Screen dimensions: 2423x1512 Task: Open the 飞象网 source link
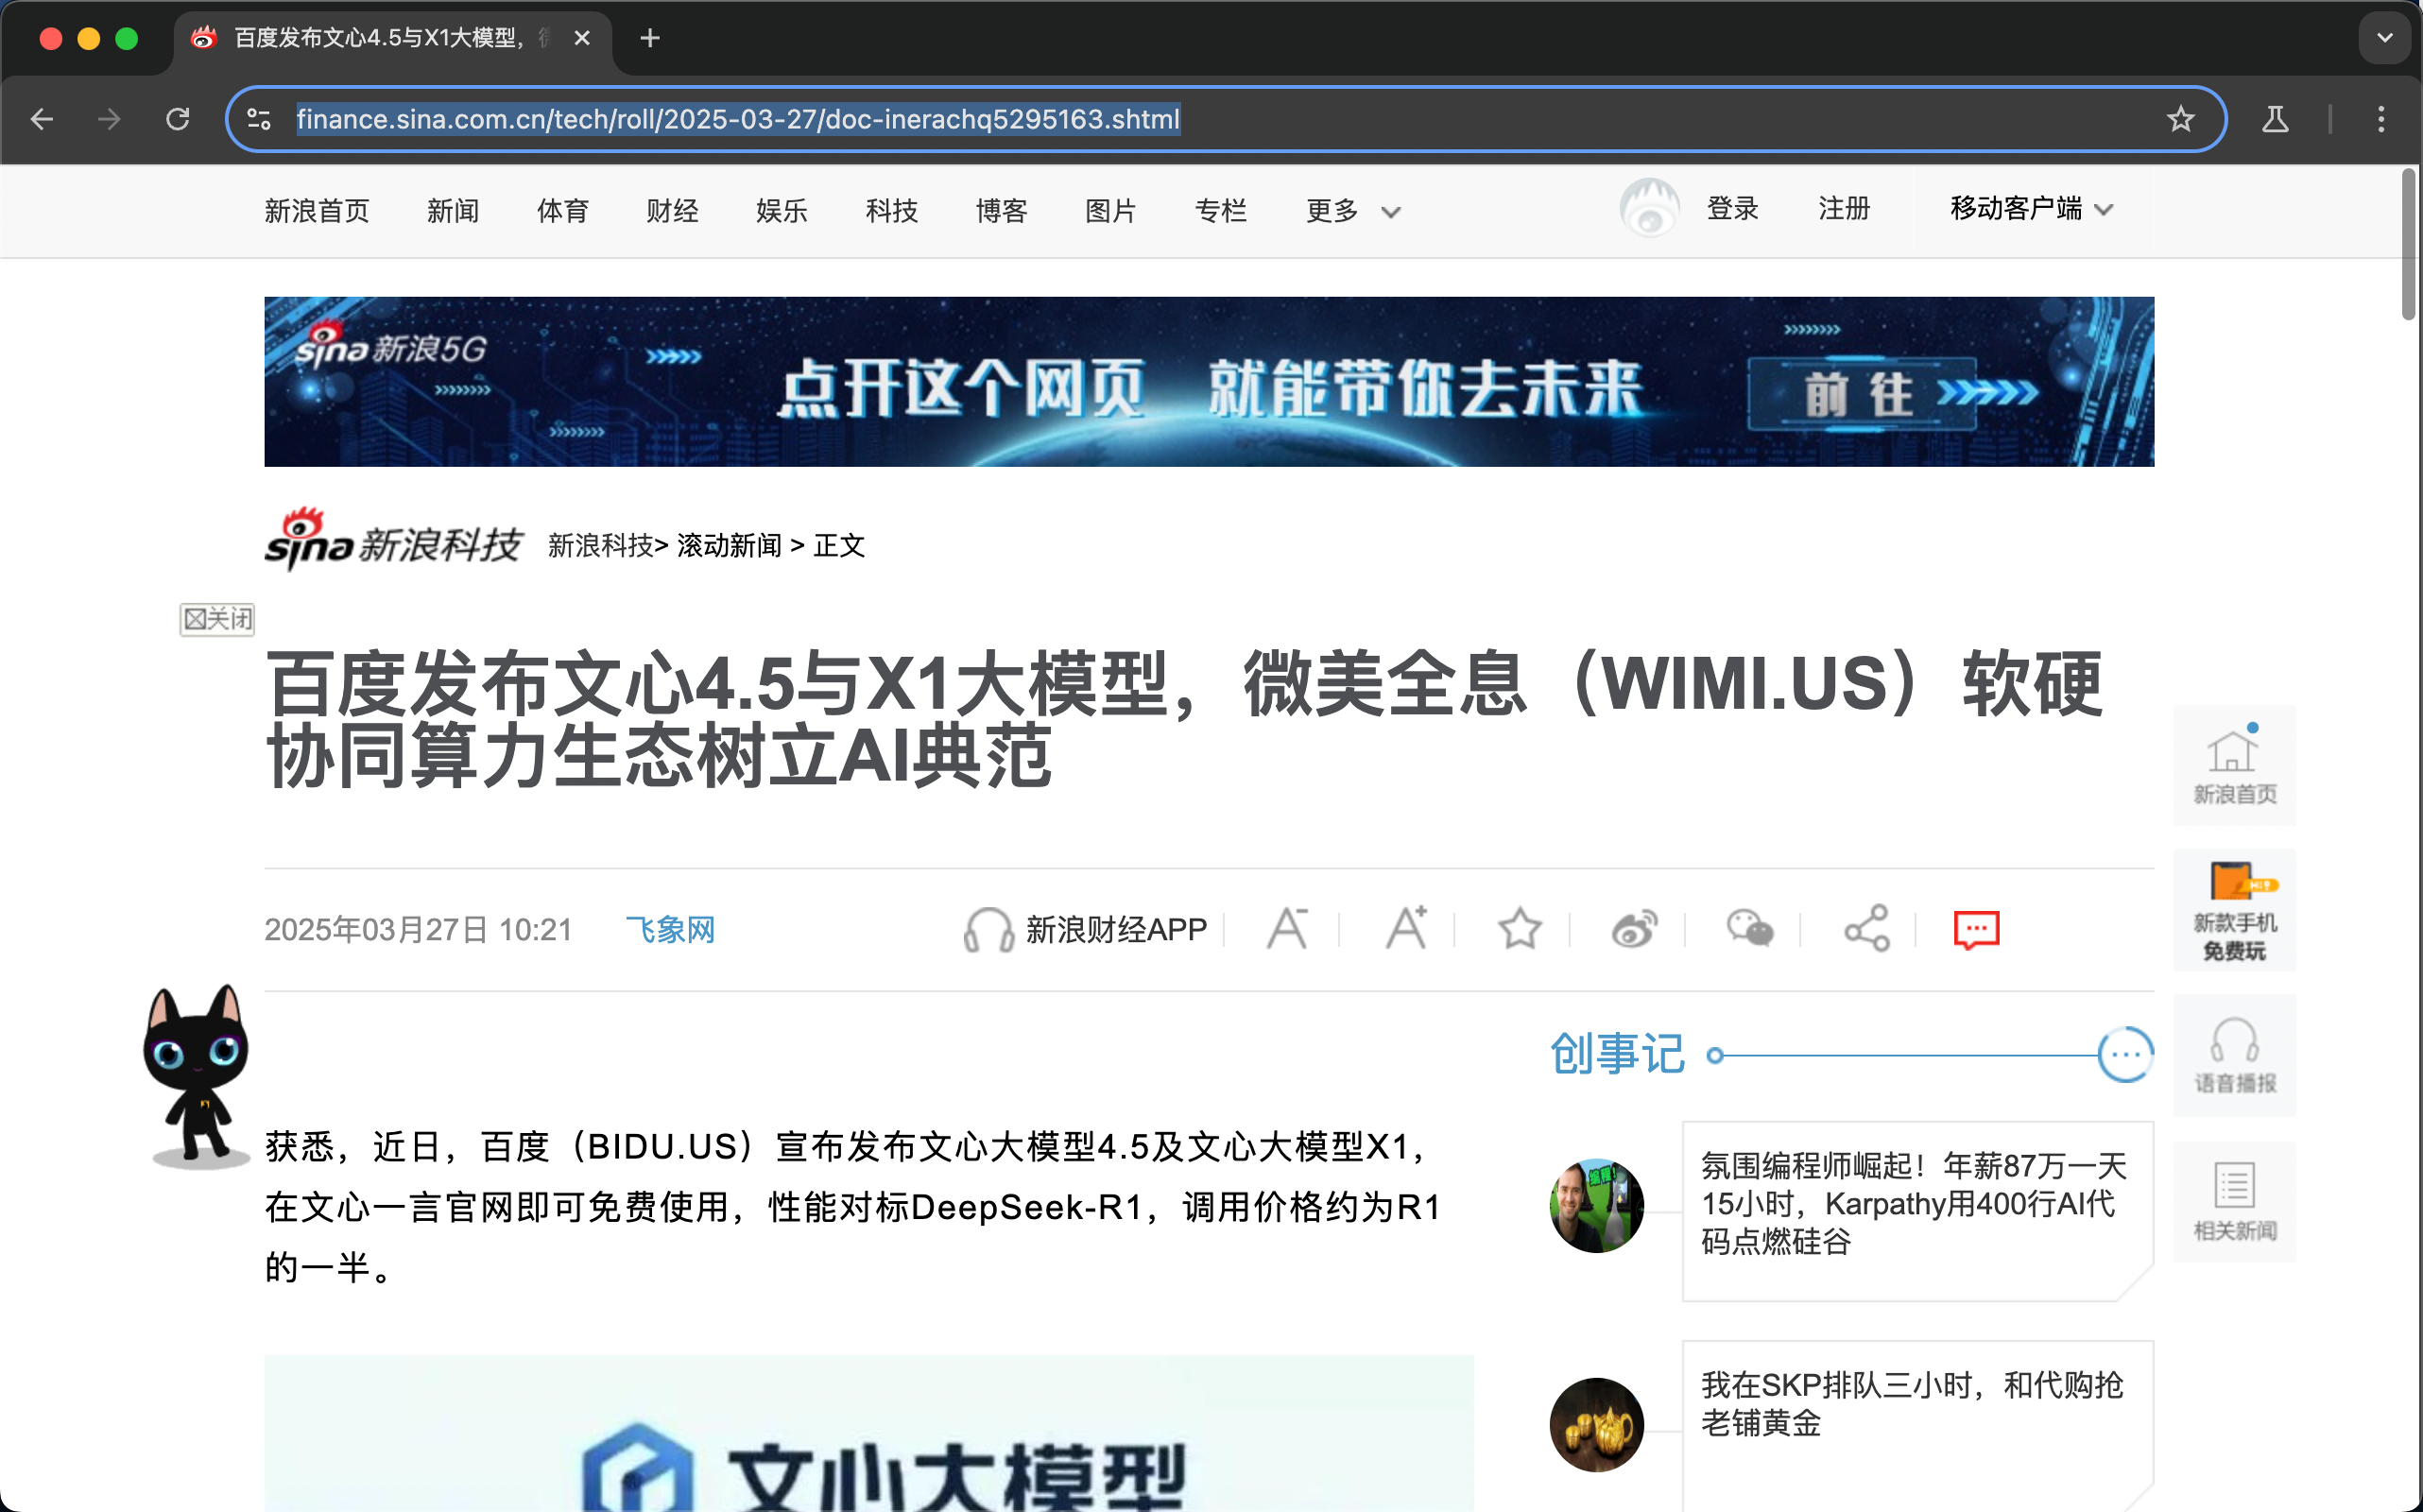point(670,929)
